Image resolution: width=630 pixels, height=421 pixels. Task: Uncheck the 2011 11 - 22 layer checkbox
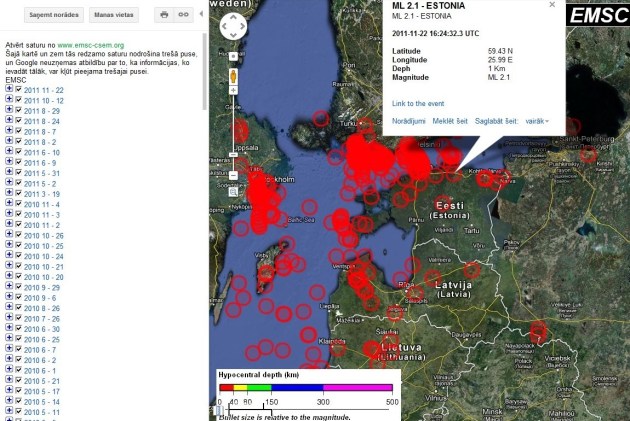18,90
